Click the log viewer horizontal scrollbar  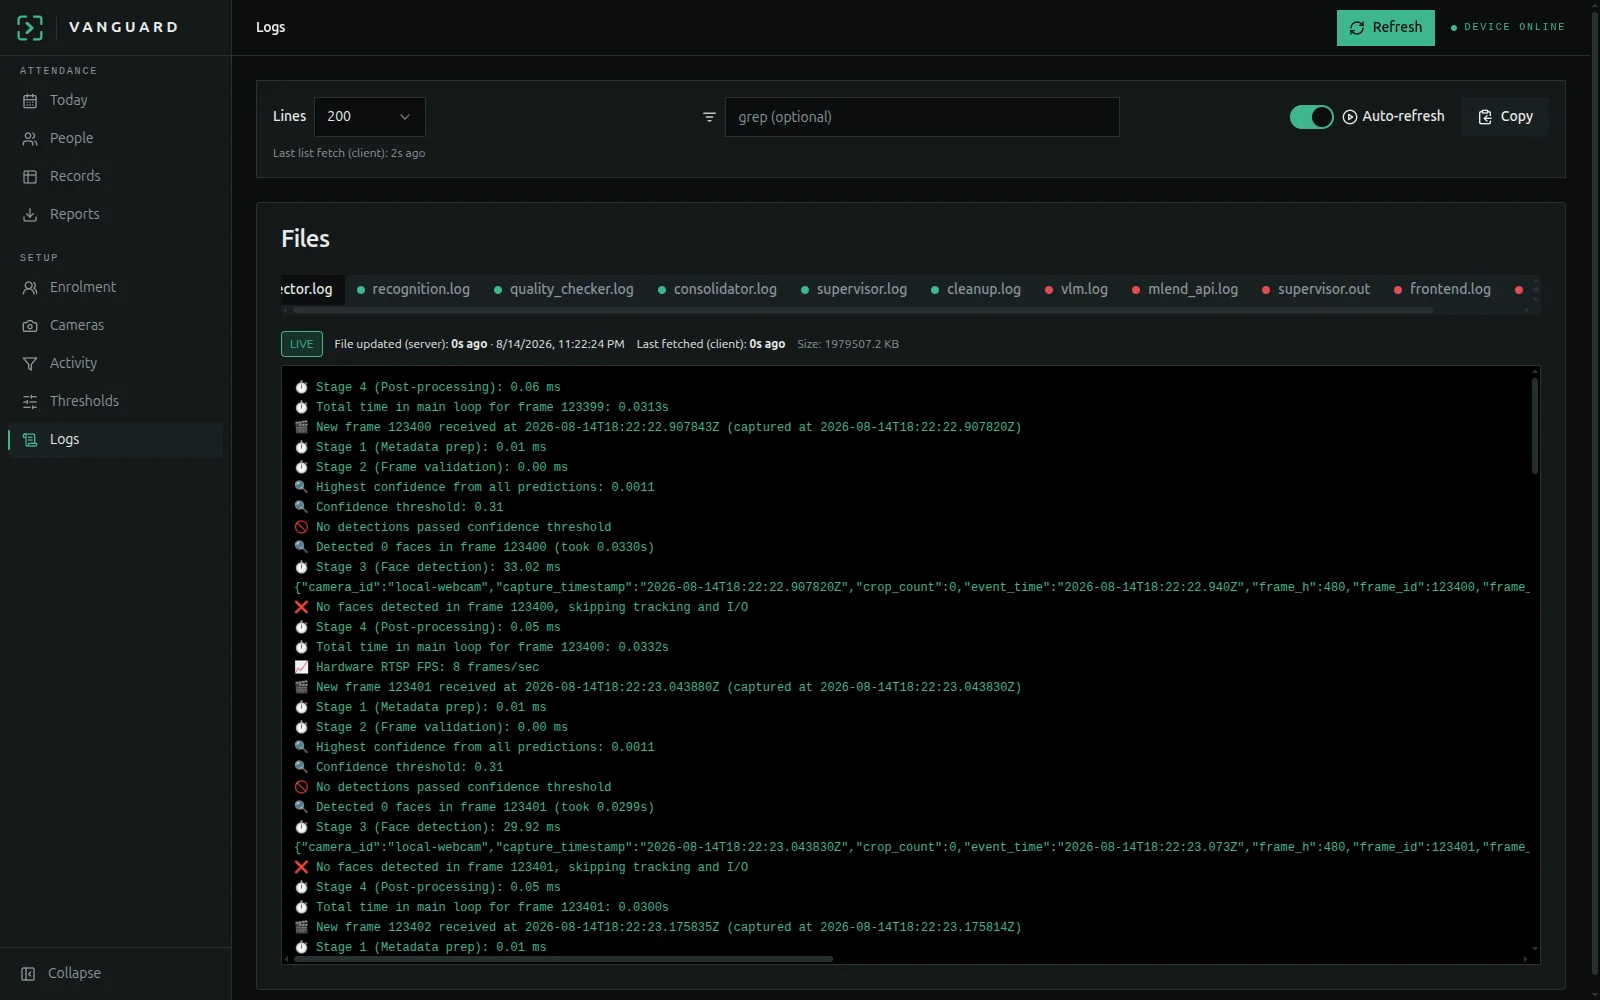(x=563, y=959)
